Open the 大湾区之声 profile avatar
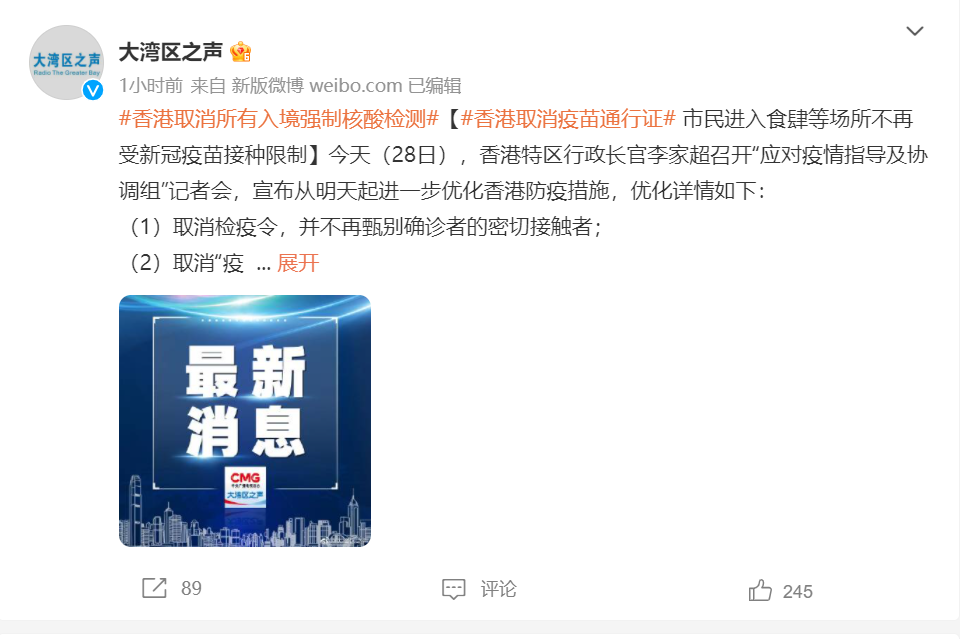Image resolution: width=960 pixels, height=639 pixels. [x=66, y=62]
